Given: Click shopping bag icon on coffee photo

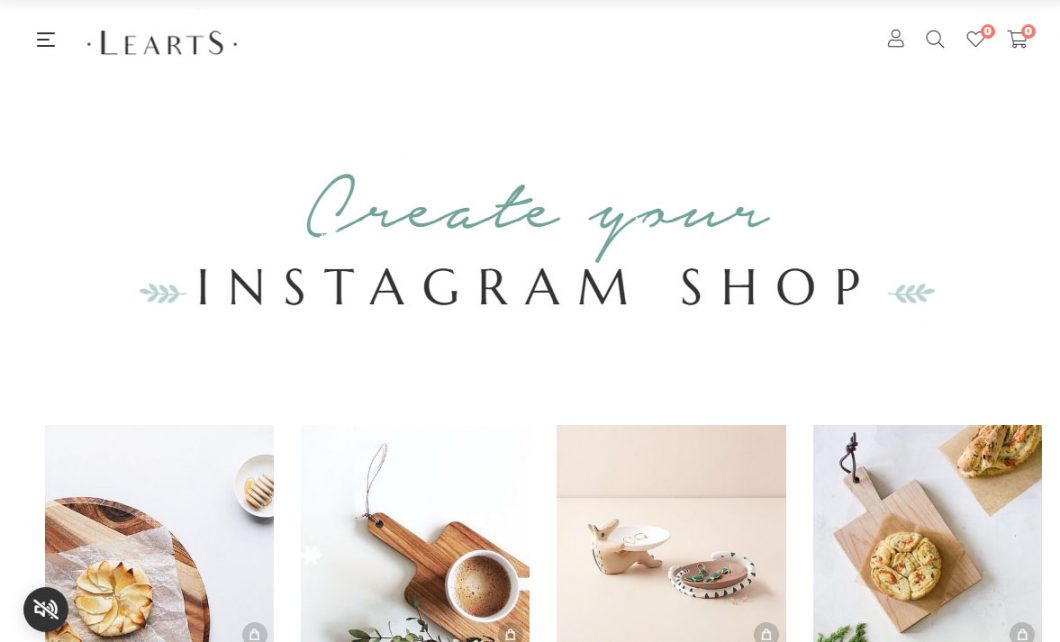Looking at the screenshot, I should coord(510,633).
